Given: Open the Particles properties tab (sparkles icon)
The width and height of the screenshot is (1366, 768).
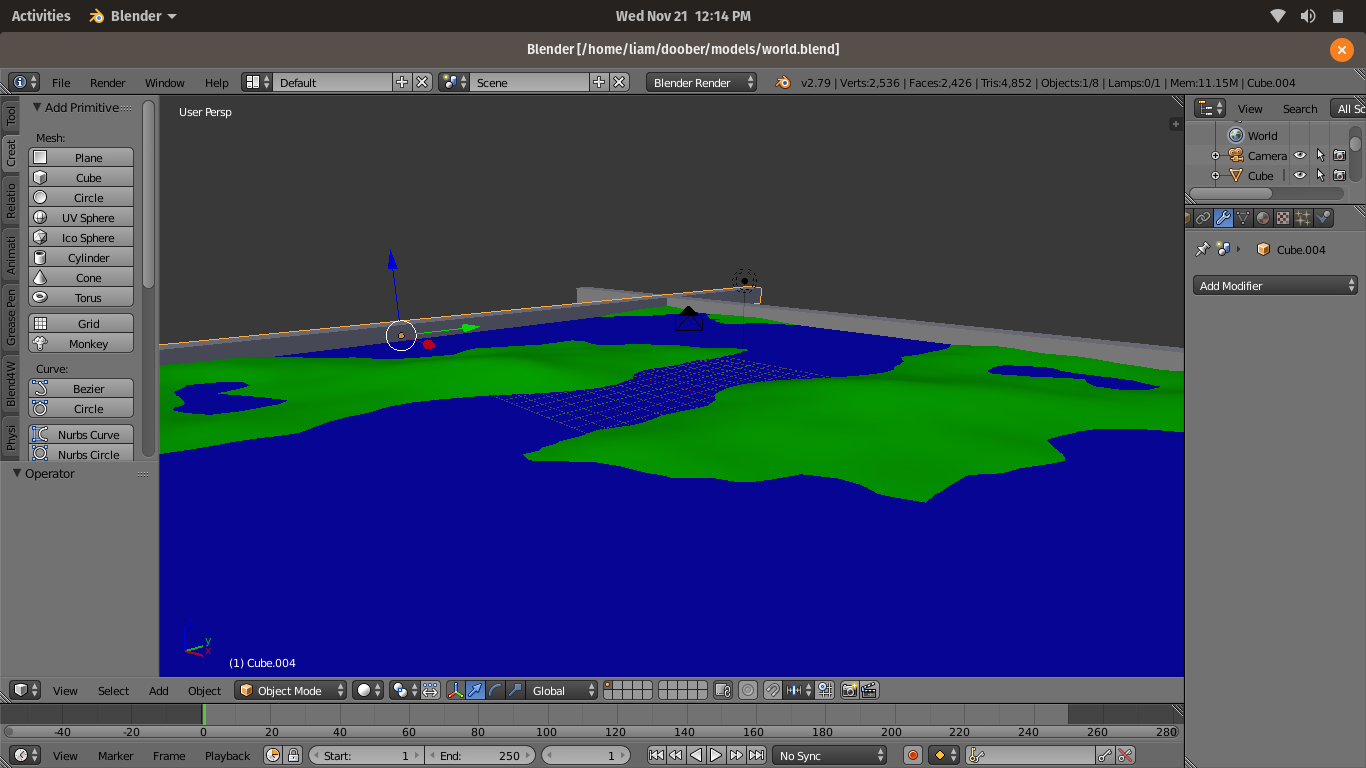Looking at the screenshot, I should coord(1303,218).
